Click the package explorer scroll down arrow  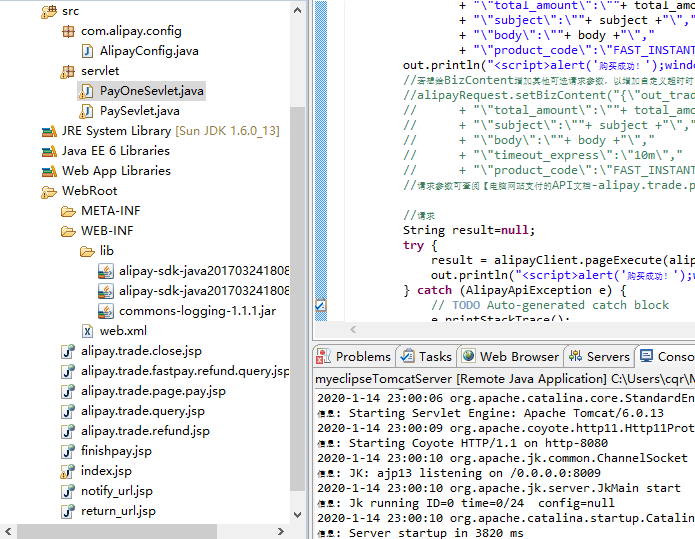coord(298,515)
